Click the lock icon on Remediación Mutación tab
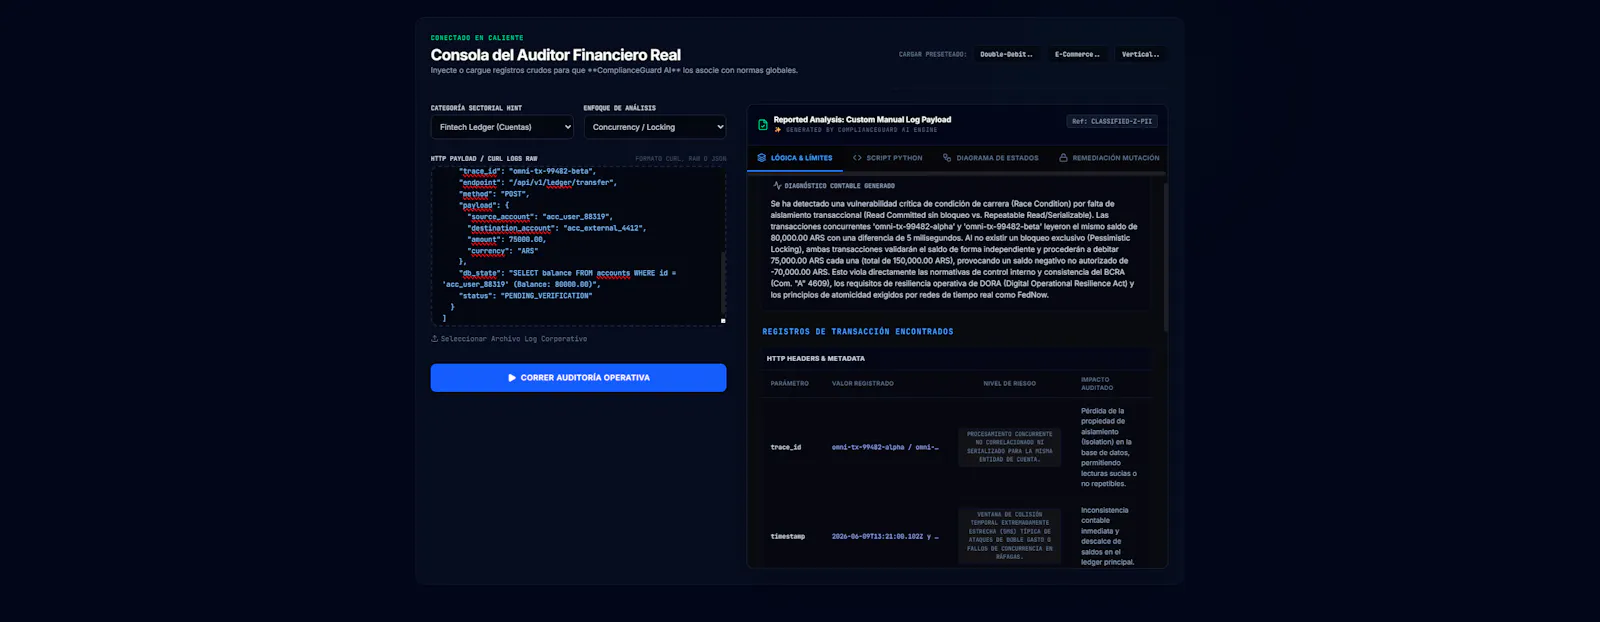The width and height of the screenshot is (1600, 622). pos(1063,158)
